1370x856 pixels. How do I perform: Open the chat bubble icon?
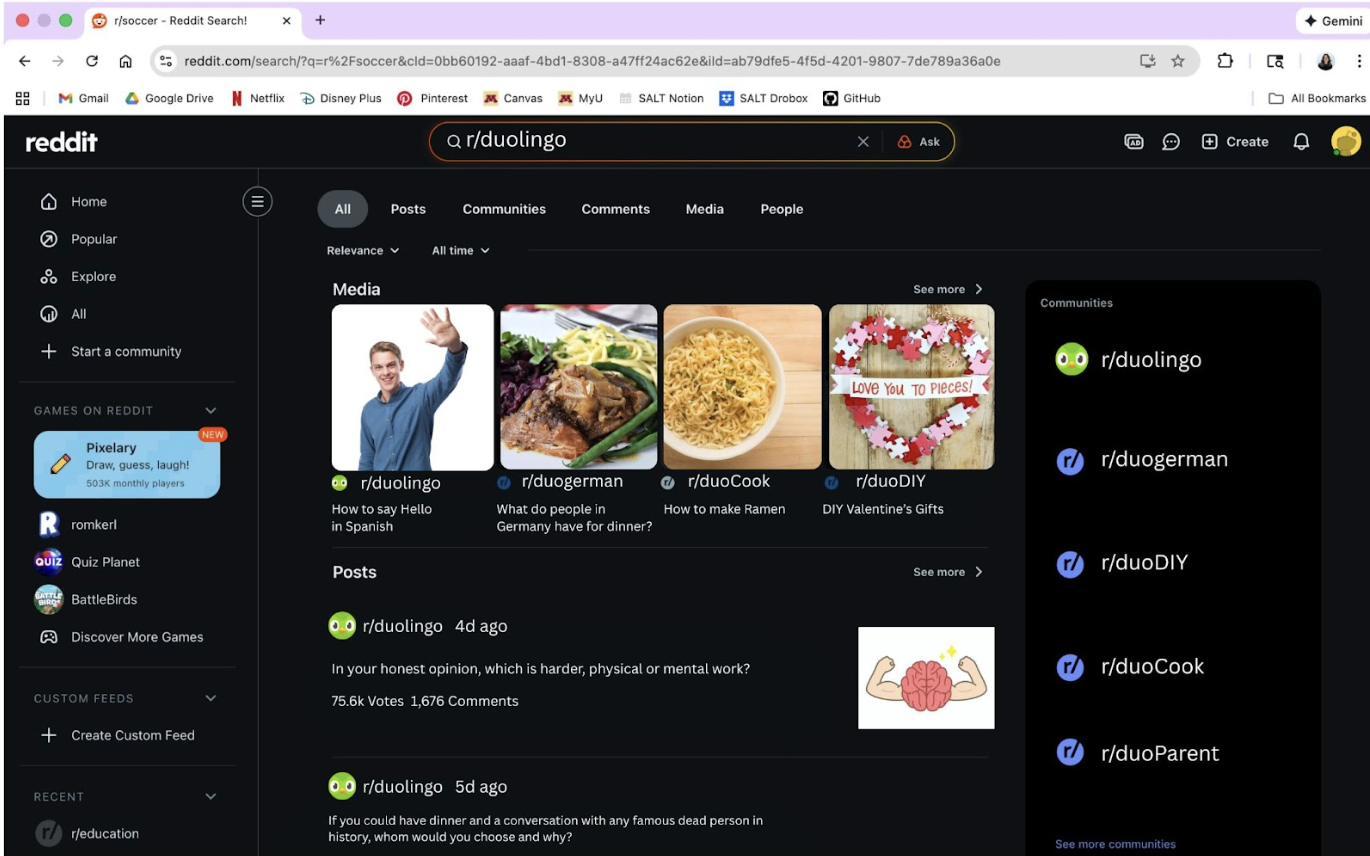(x=1171, y=142)
